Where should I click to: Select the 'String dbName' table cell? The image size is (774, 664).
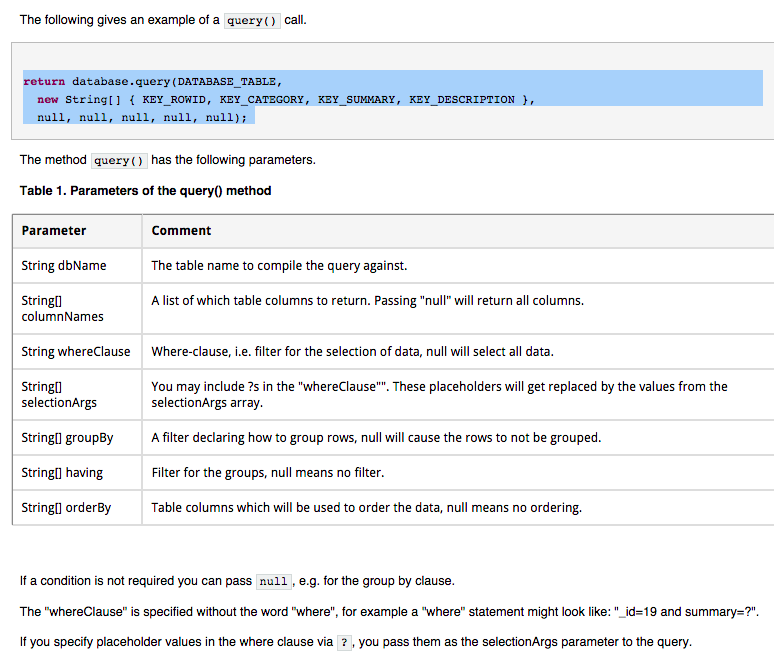pyautogui.click(x=77, y=266)
